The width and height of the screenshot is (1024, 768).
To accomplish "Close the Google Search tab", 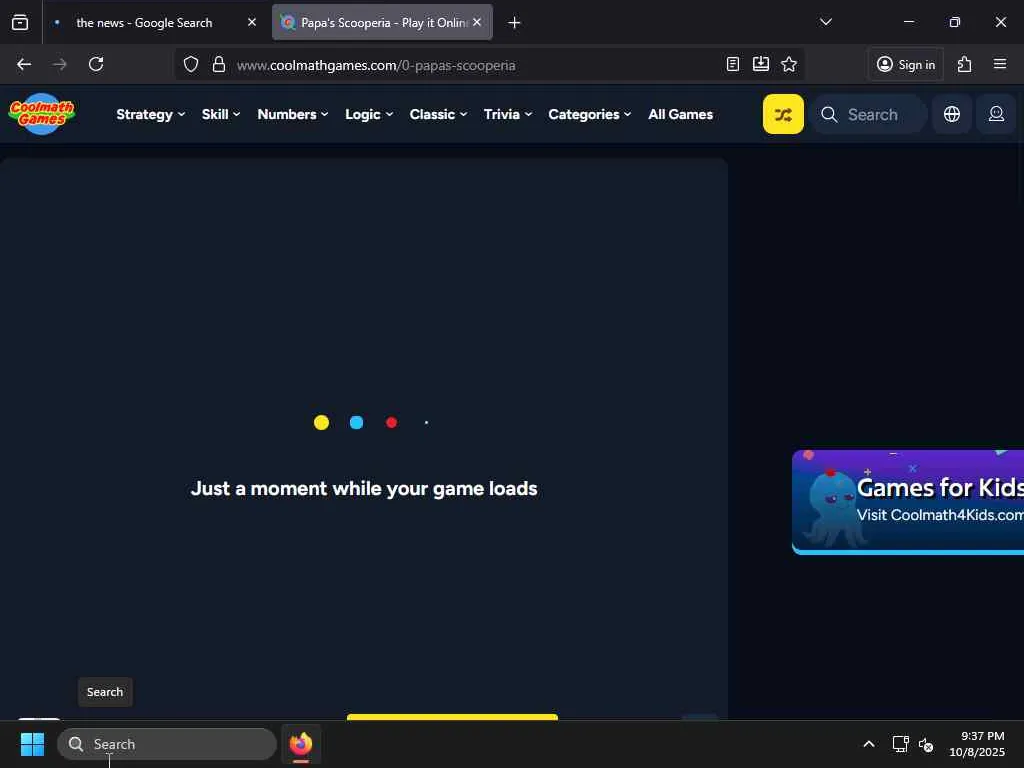I will (251, 22).
